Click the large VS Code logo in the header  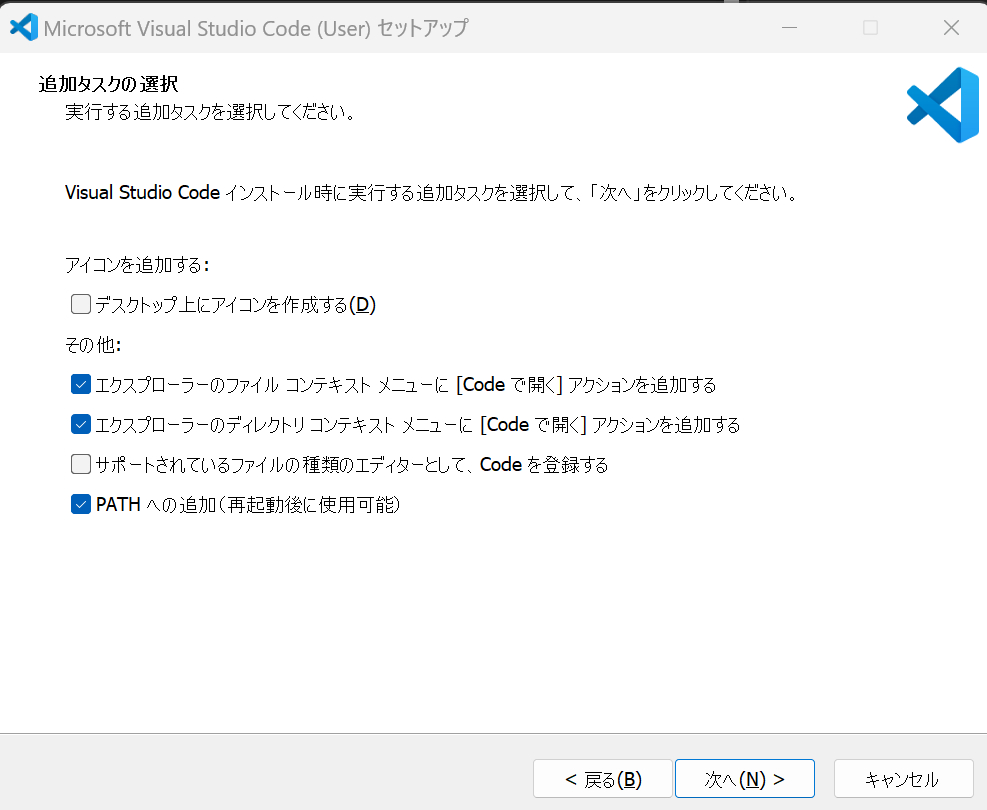click(x=942, y=105)
